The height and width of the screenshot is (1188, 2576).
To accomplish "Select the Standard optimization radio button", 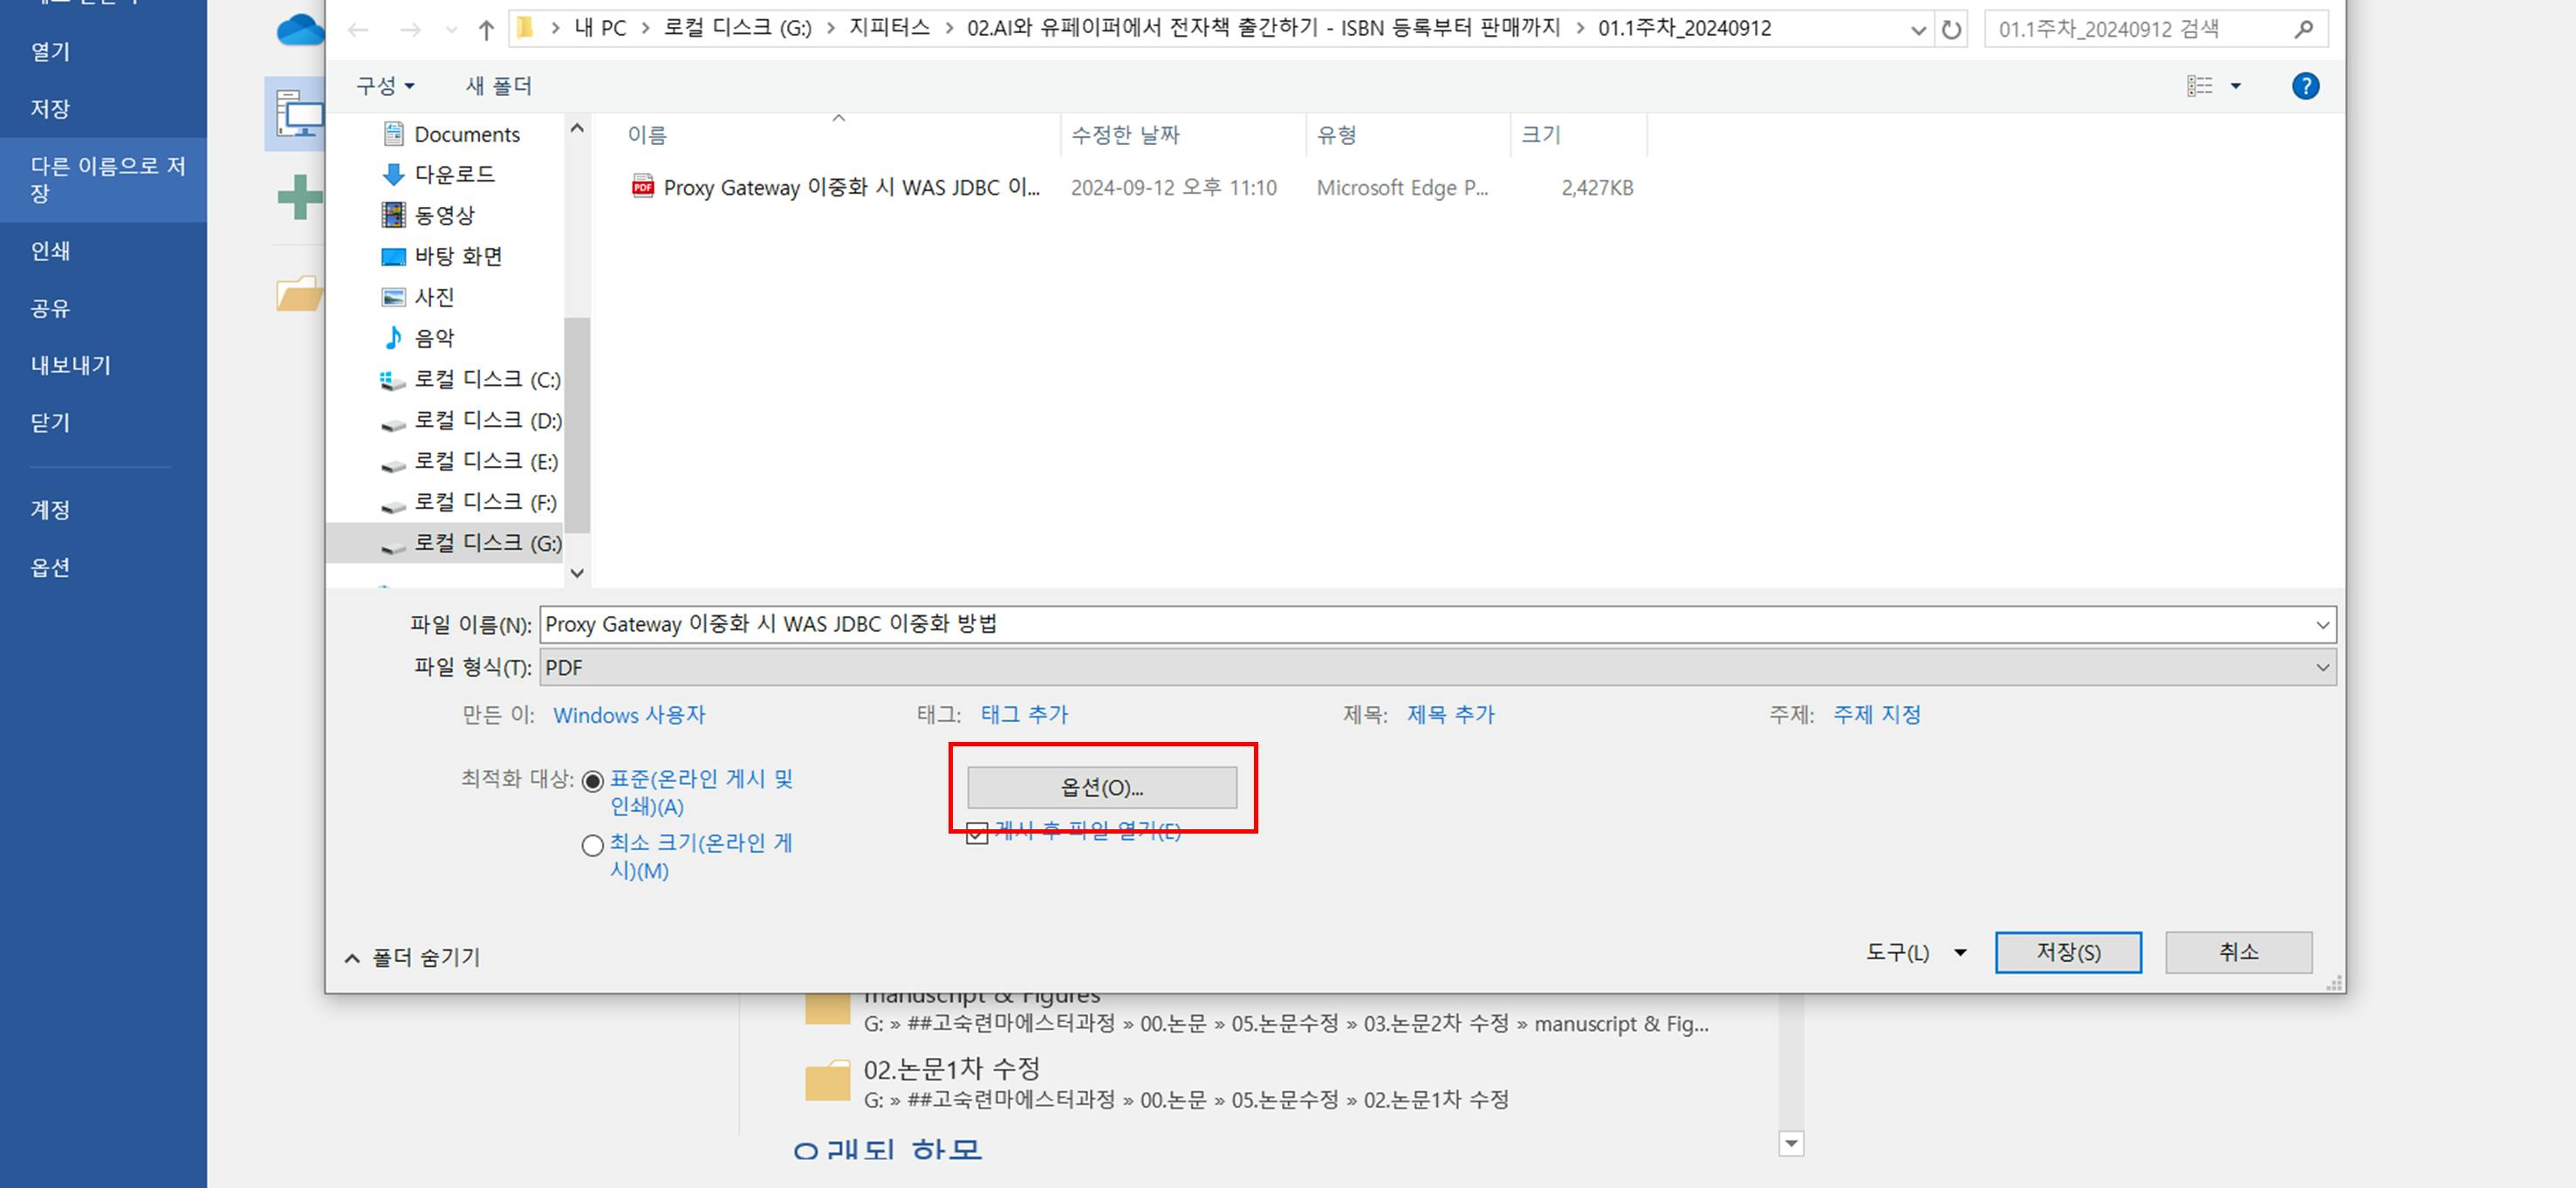I will point(592,781).
